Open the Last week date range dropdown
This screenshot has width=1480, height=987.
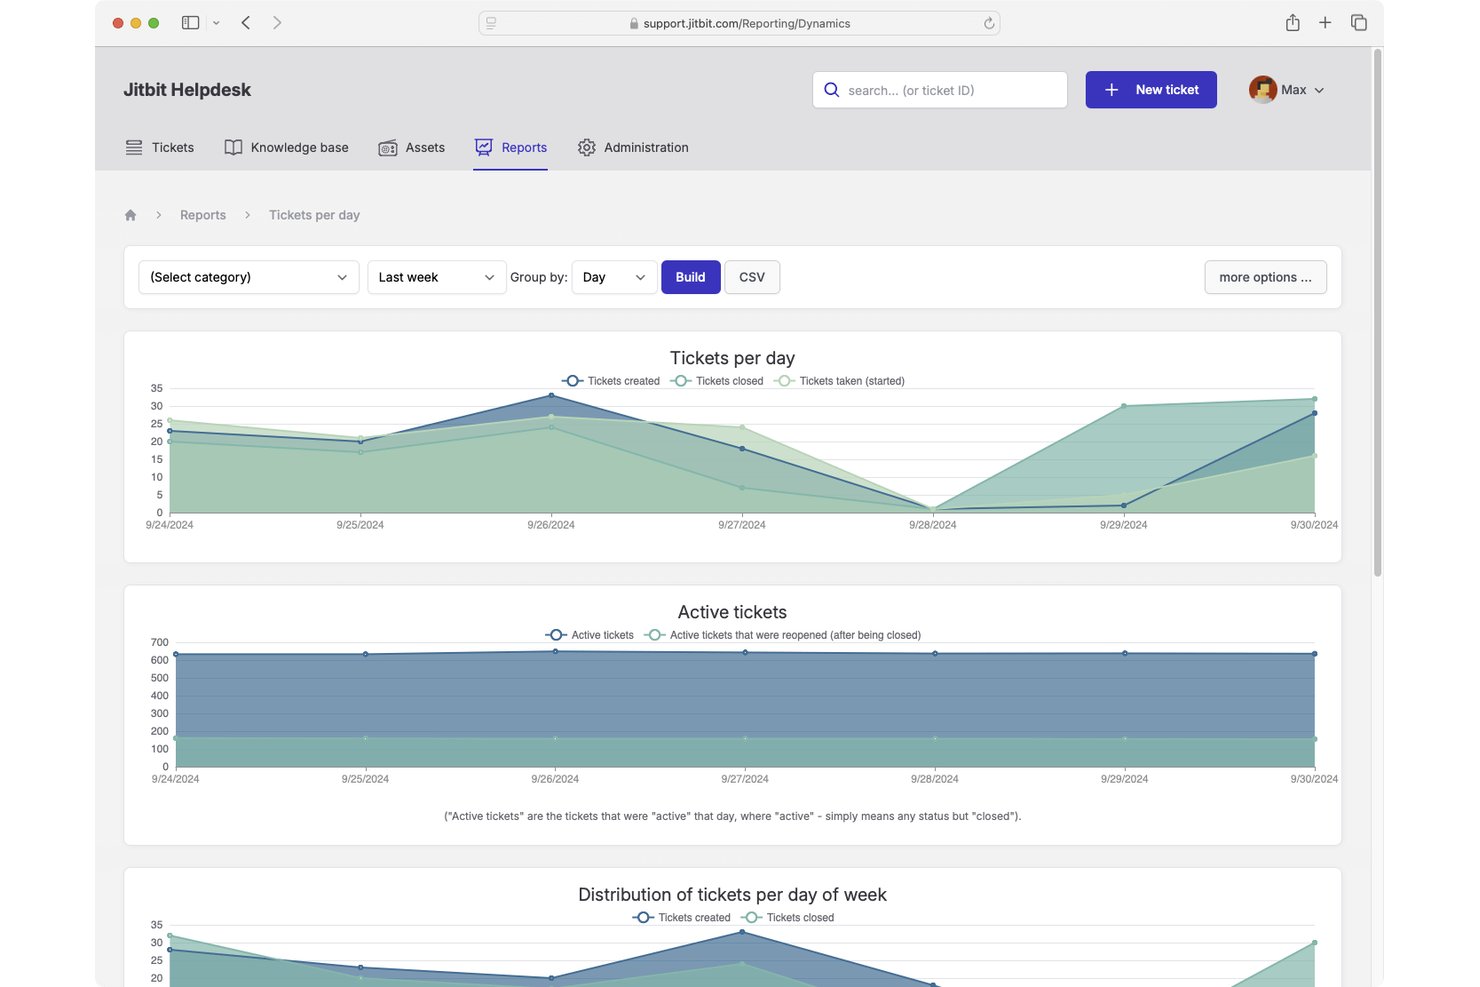436,277
